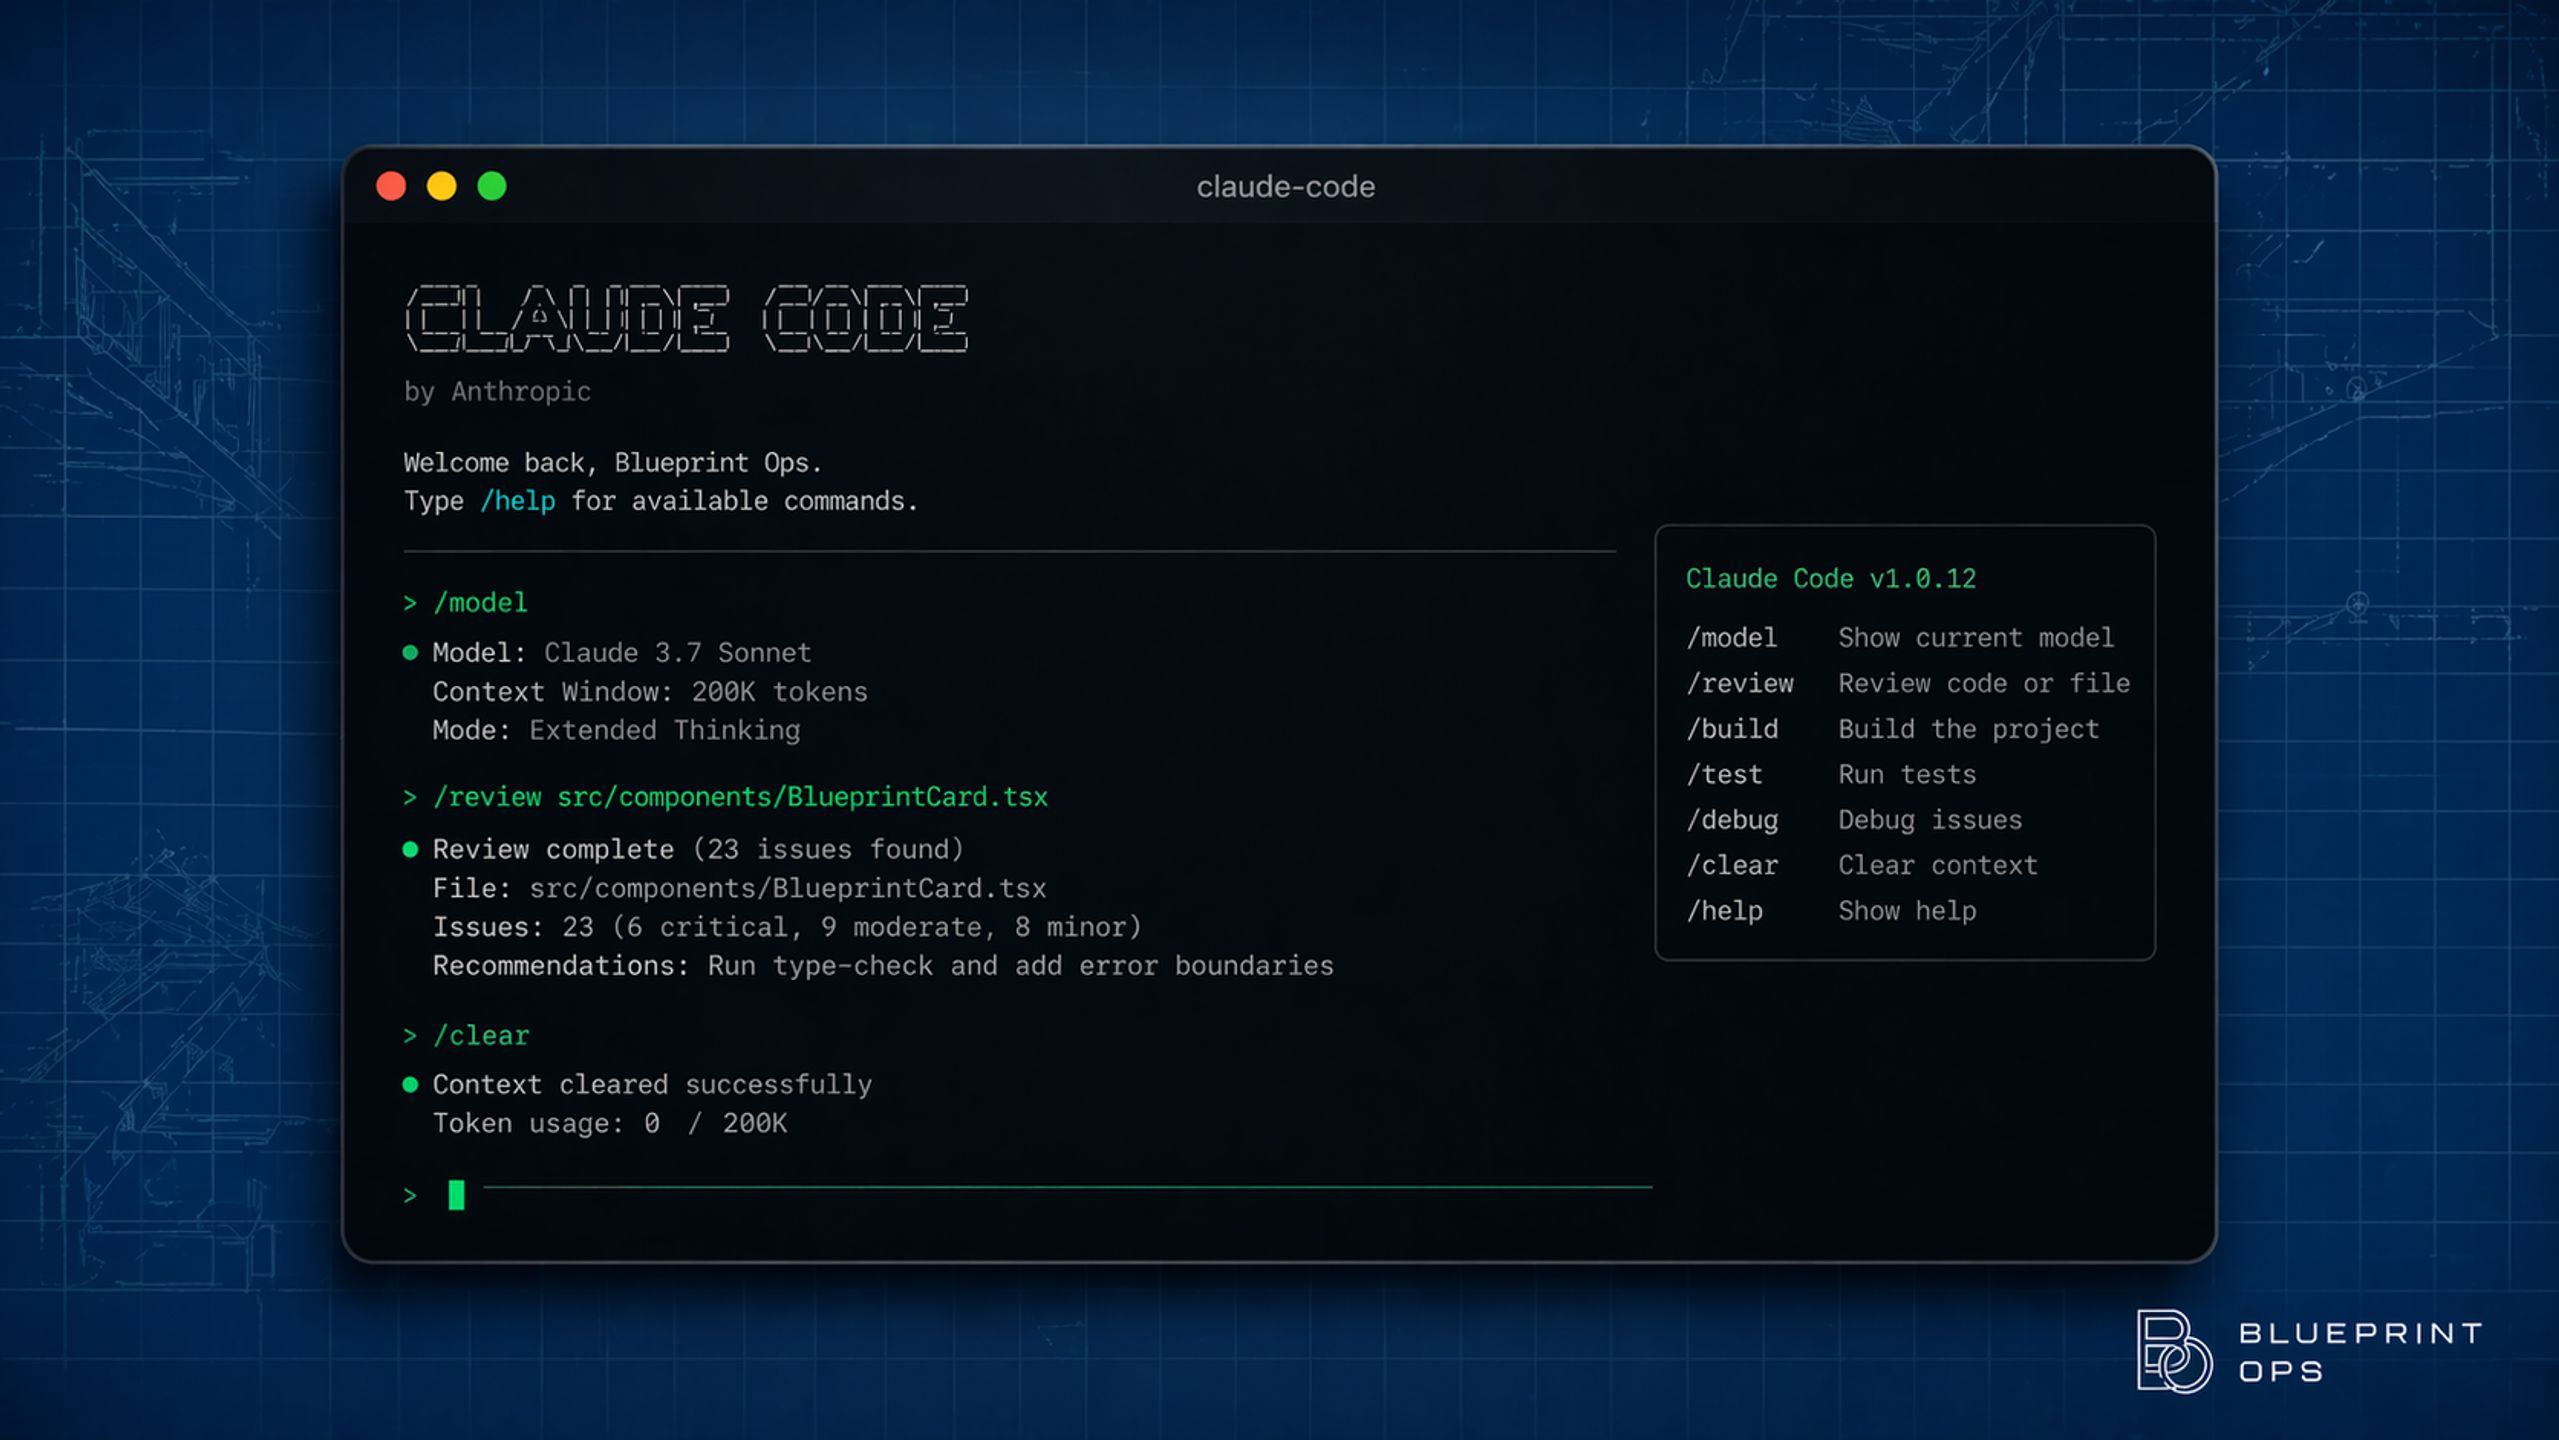Click the "Clear context" description
Viewport: 2559px width, 1440px height.
pyautogui.click(x=1937, y=866)
